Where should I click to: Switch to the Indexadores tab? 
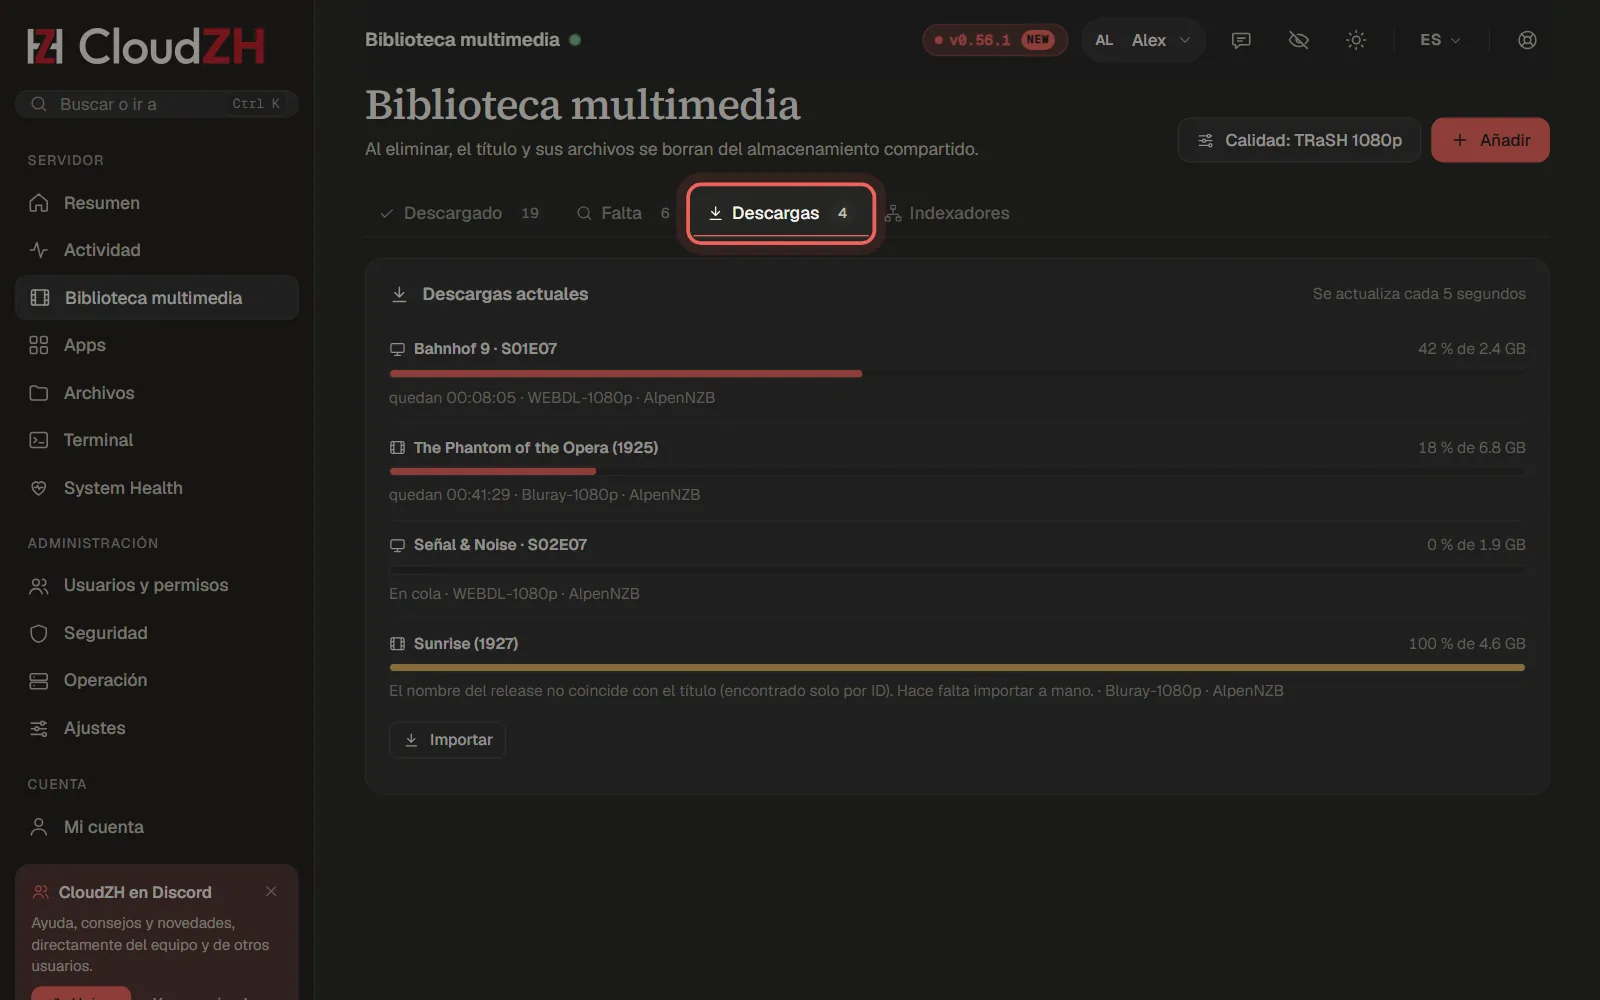(947, 213)
